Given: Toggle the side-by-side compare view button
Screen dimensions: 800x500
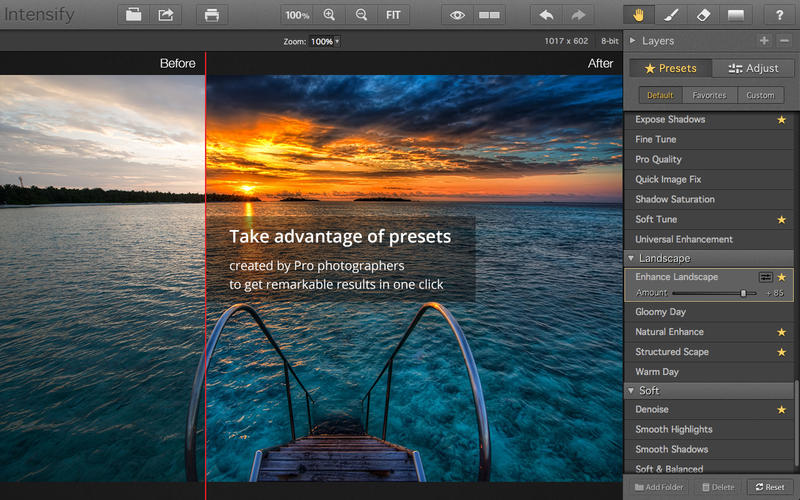Looking at the screenshot, I should click(489, 15).
